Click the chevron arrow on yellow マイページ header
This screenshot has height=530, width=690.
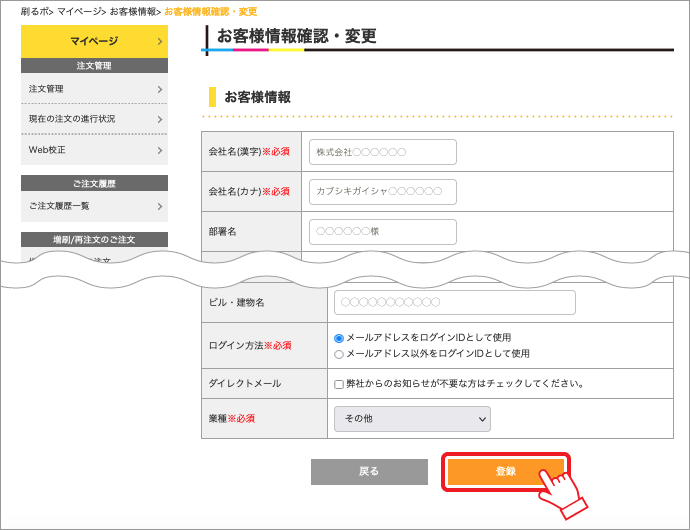point(159,41)
